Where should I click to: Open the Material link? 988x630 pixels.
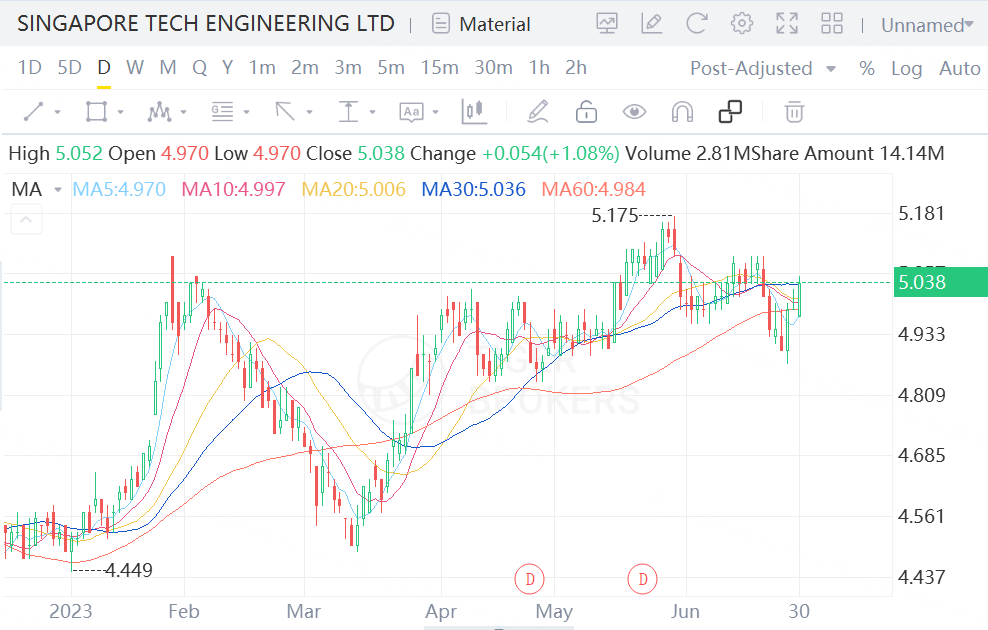click(x=483, y=24)
